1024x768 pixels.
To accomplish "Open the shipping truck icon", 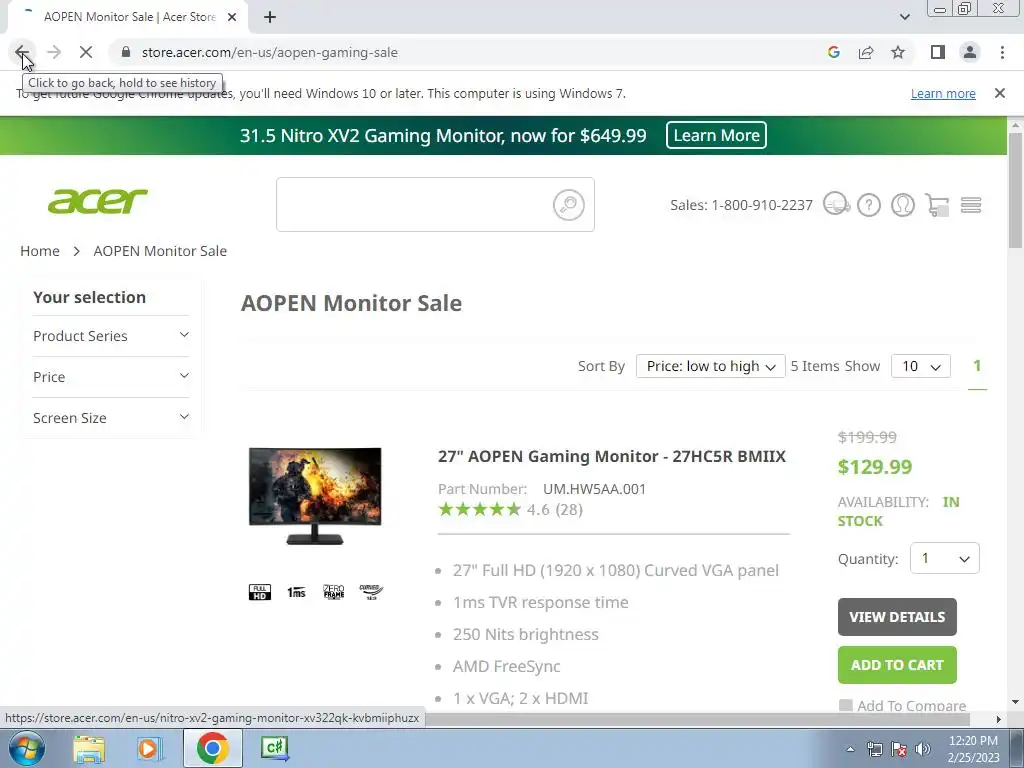I will (837, 204).
